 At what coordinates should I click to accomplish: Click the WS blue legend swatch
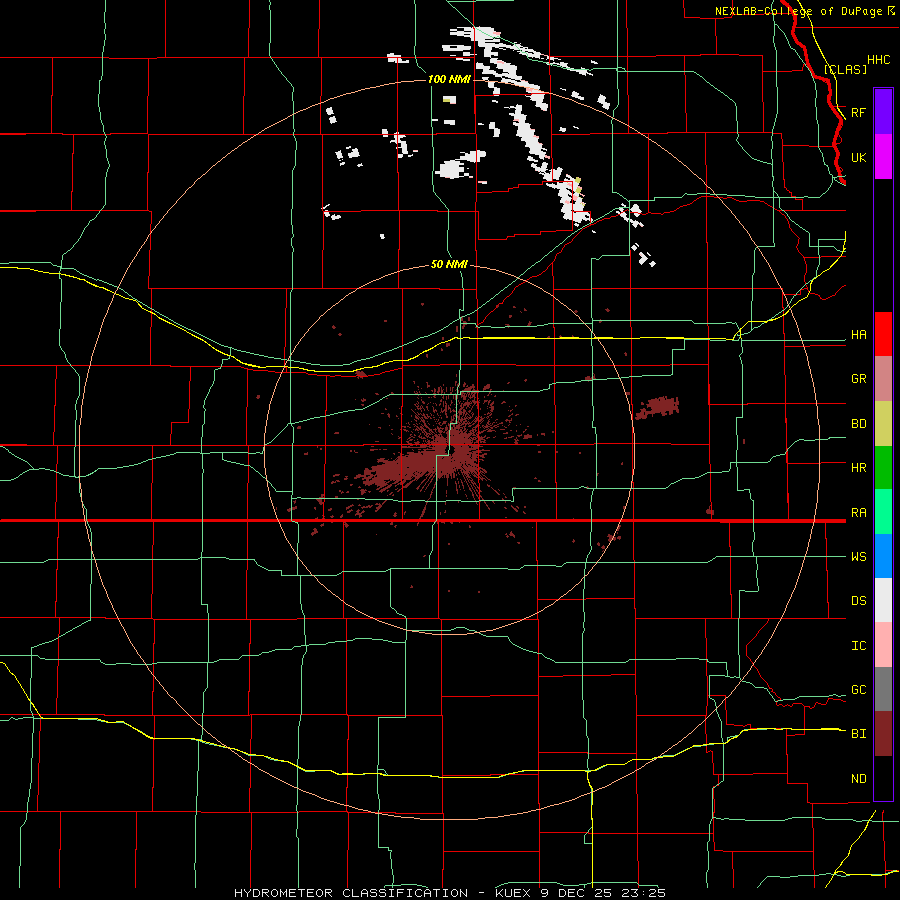[x=883, y=556]
